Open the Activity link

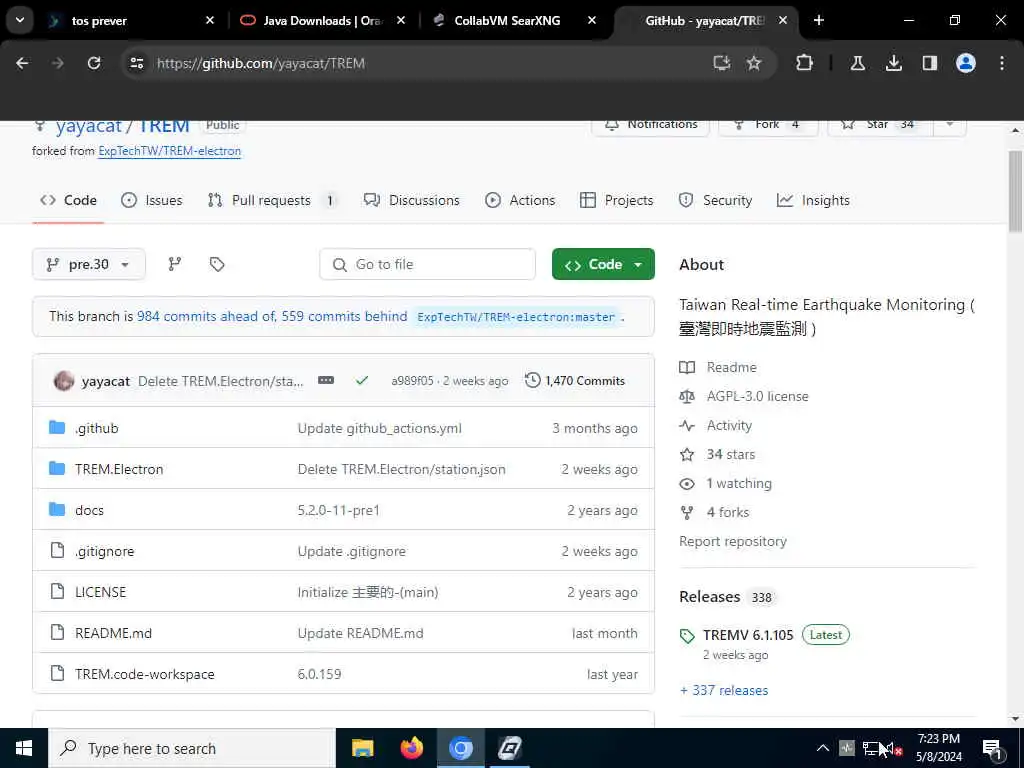[x=729, y=426]
